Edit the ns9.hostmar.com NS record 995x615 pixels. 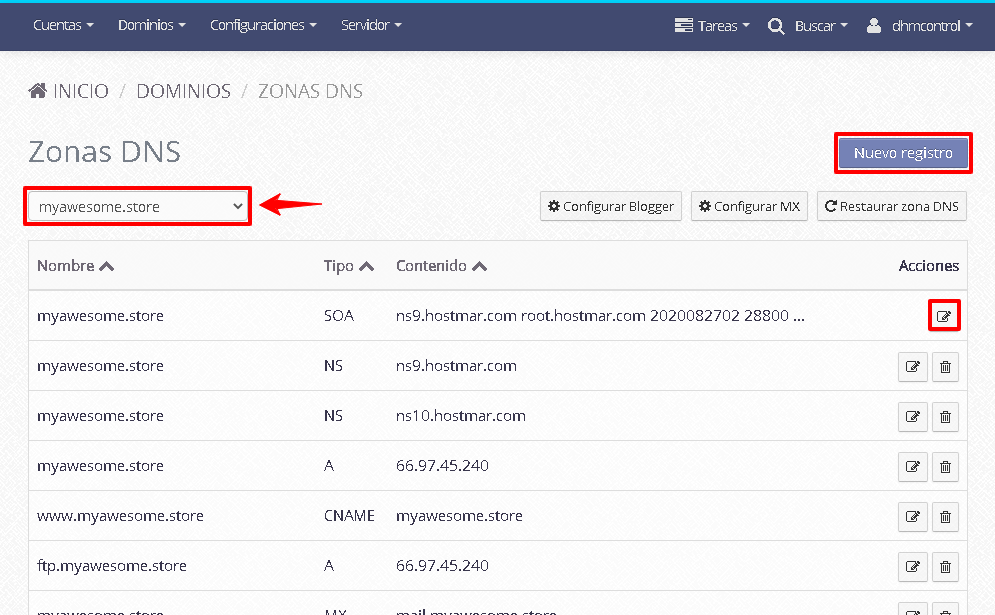point(912,367)
